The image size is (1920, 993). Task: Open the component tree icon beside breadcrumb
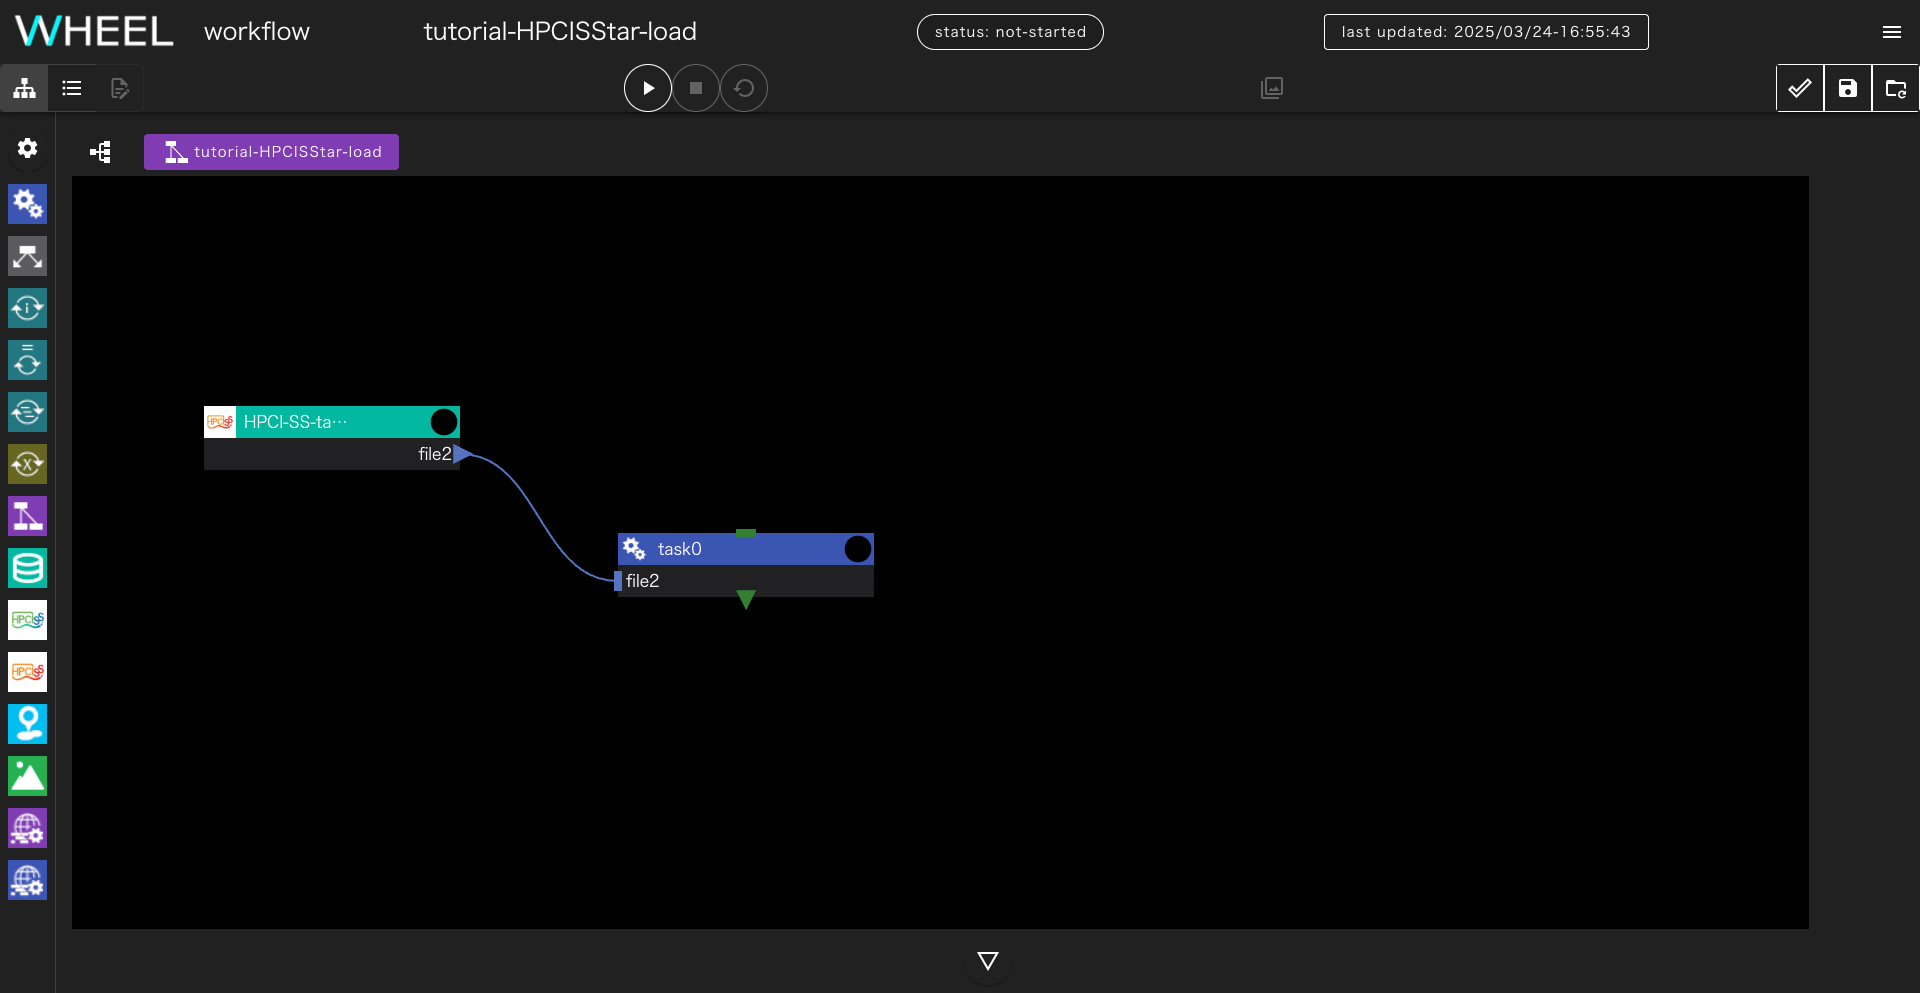click(100, 152)
